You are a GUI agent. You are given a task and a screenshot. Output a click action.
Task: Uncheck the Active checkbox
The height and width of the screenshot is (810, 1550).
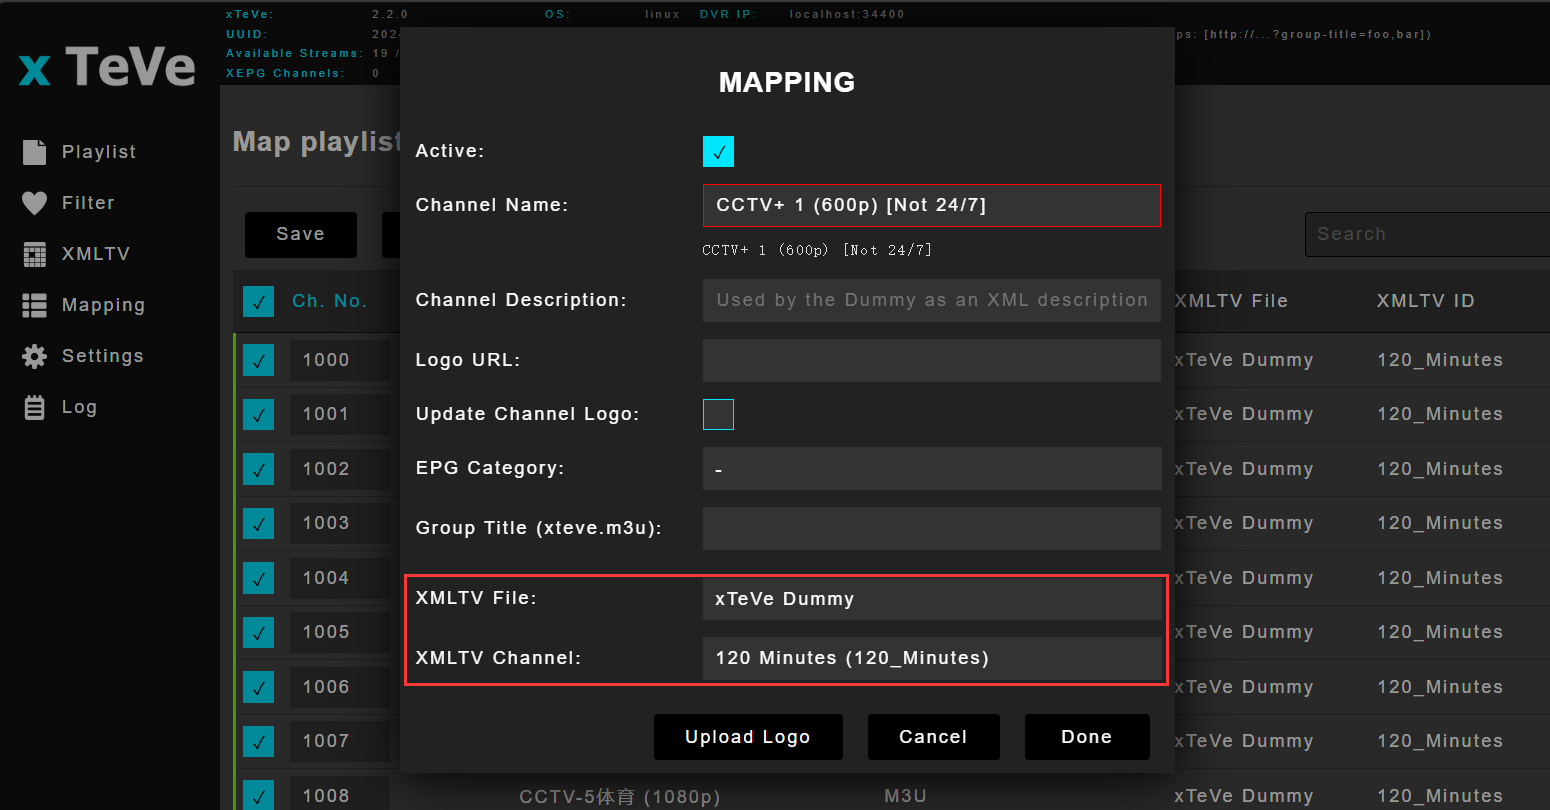(x=718, y=151)
